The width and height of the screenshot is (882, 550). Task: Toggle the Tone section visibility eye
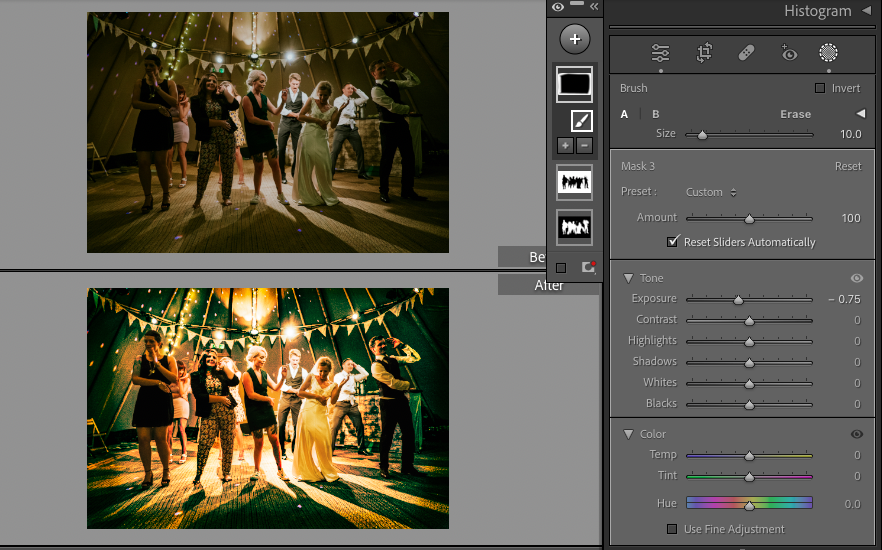[x=856, y=278]
